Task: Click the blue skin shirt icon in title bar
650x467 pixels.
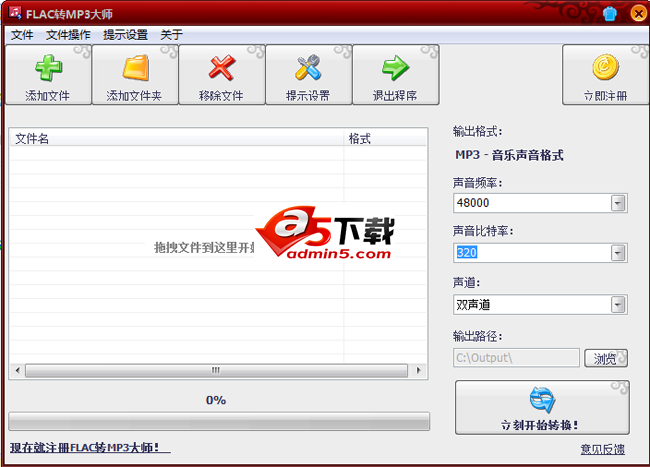Action: pyautogui.click(x=609, y=14)
